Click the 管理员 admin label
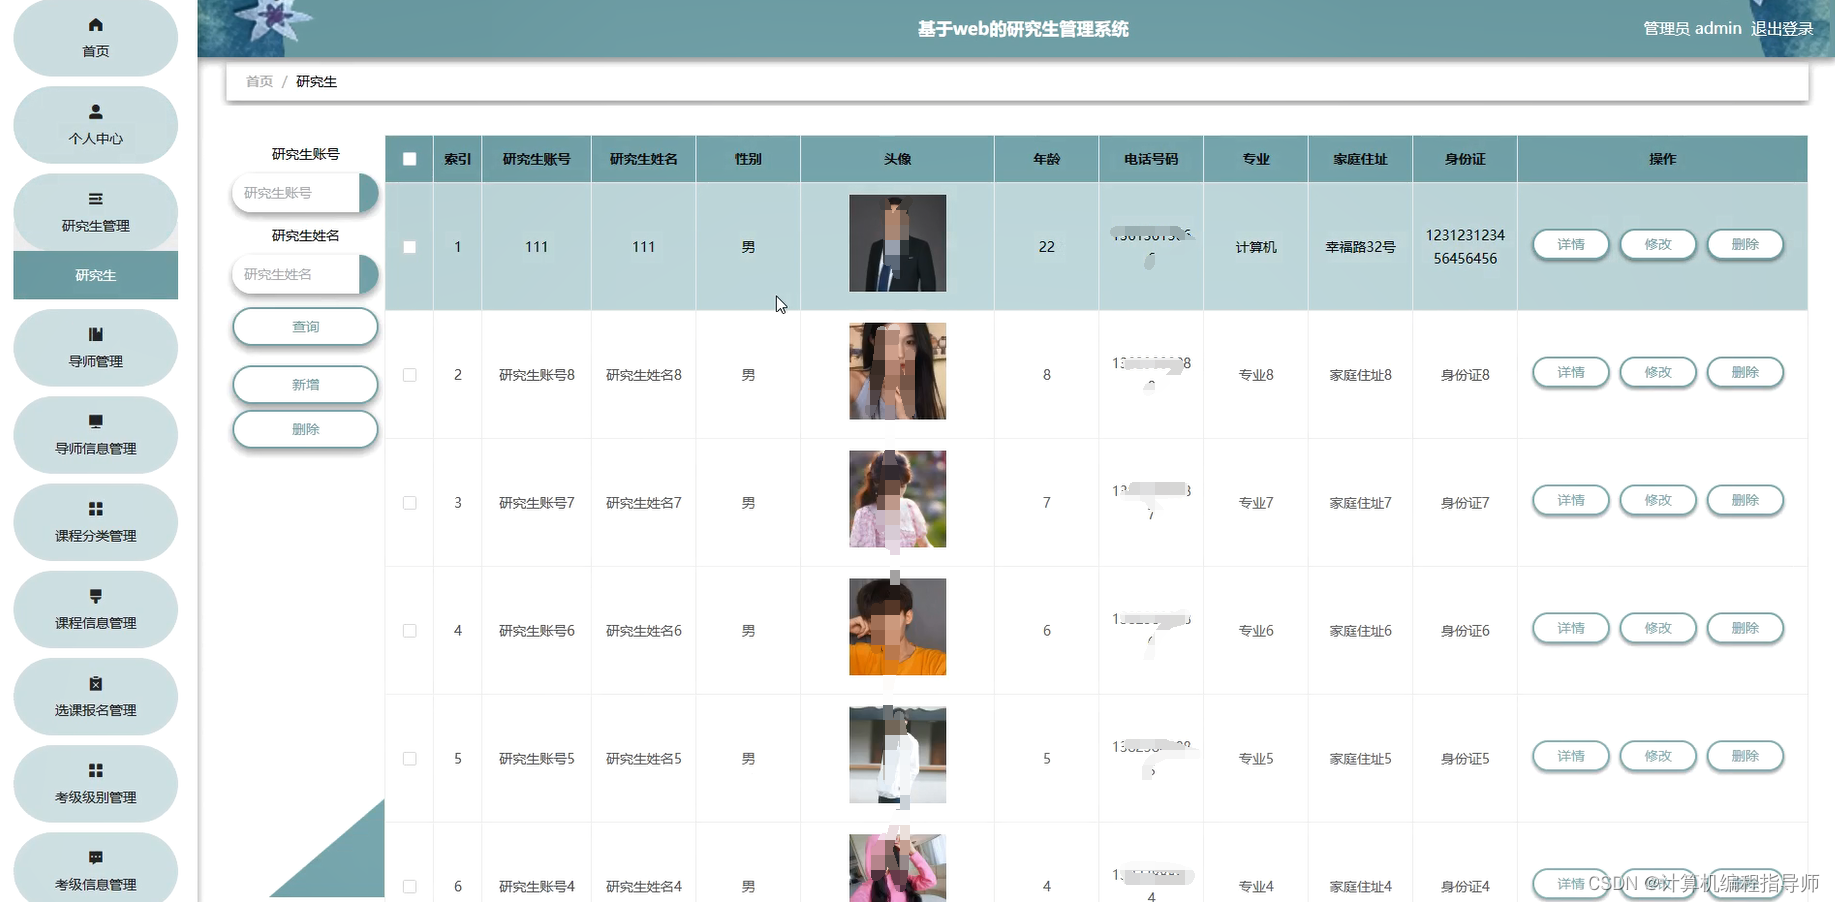 coord(1692,29)
